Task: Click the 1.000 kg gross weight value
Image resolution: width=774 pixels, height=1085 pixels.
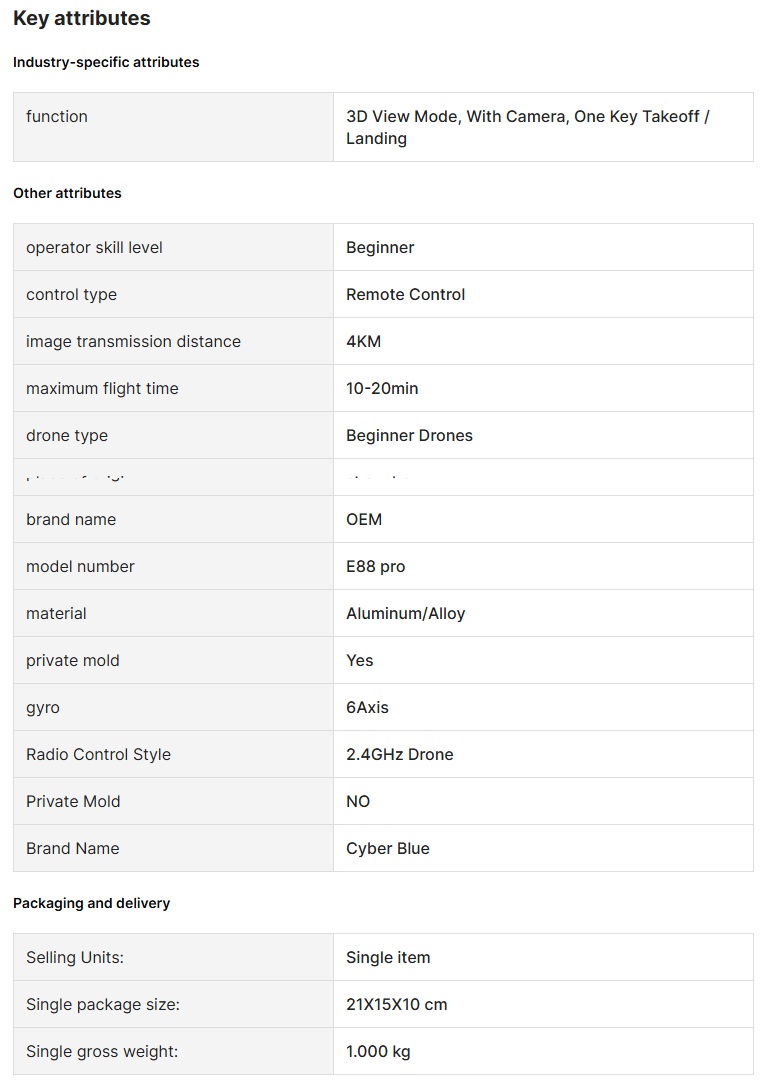Action: point(378,1051)
